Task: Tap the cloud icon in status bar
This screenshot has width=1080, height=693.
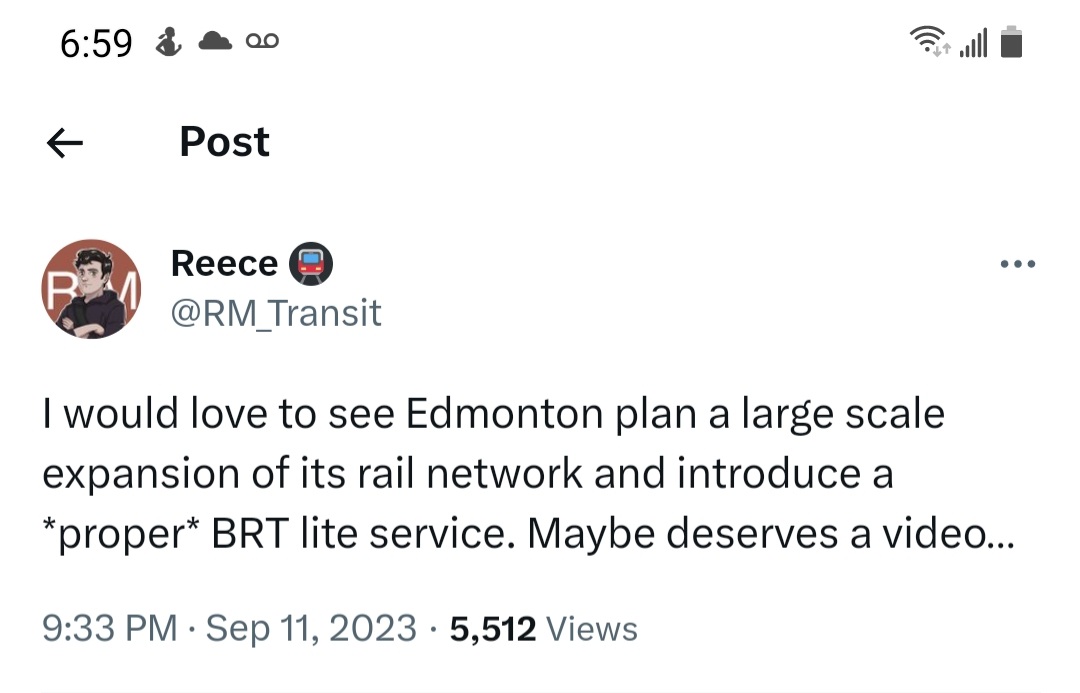Action: pyautogui.click(x=215, y=43)
